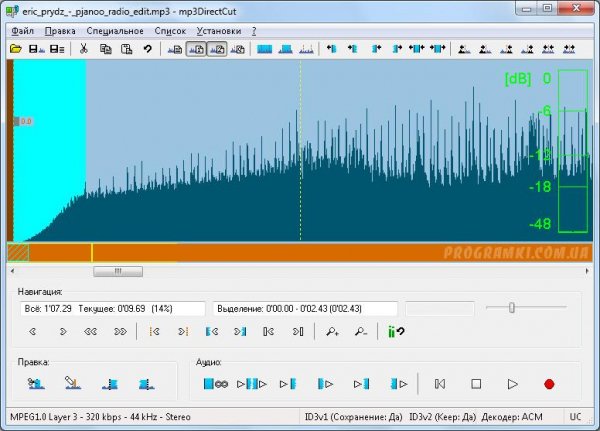
Task: Click the scrollbar left arrow below waveform
Action: point(12,271)
